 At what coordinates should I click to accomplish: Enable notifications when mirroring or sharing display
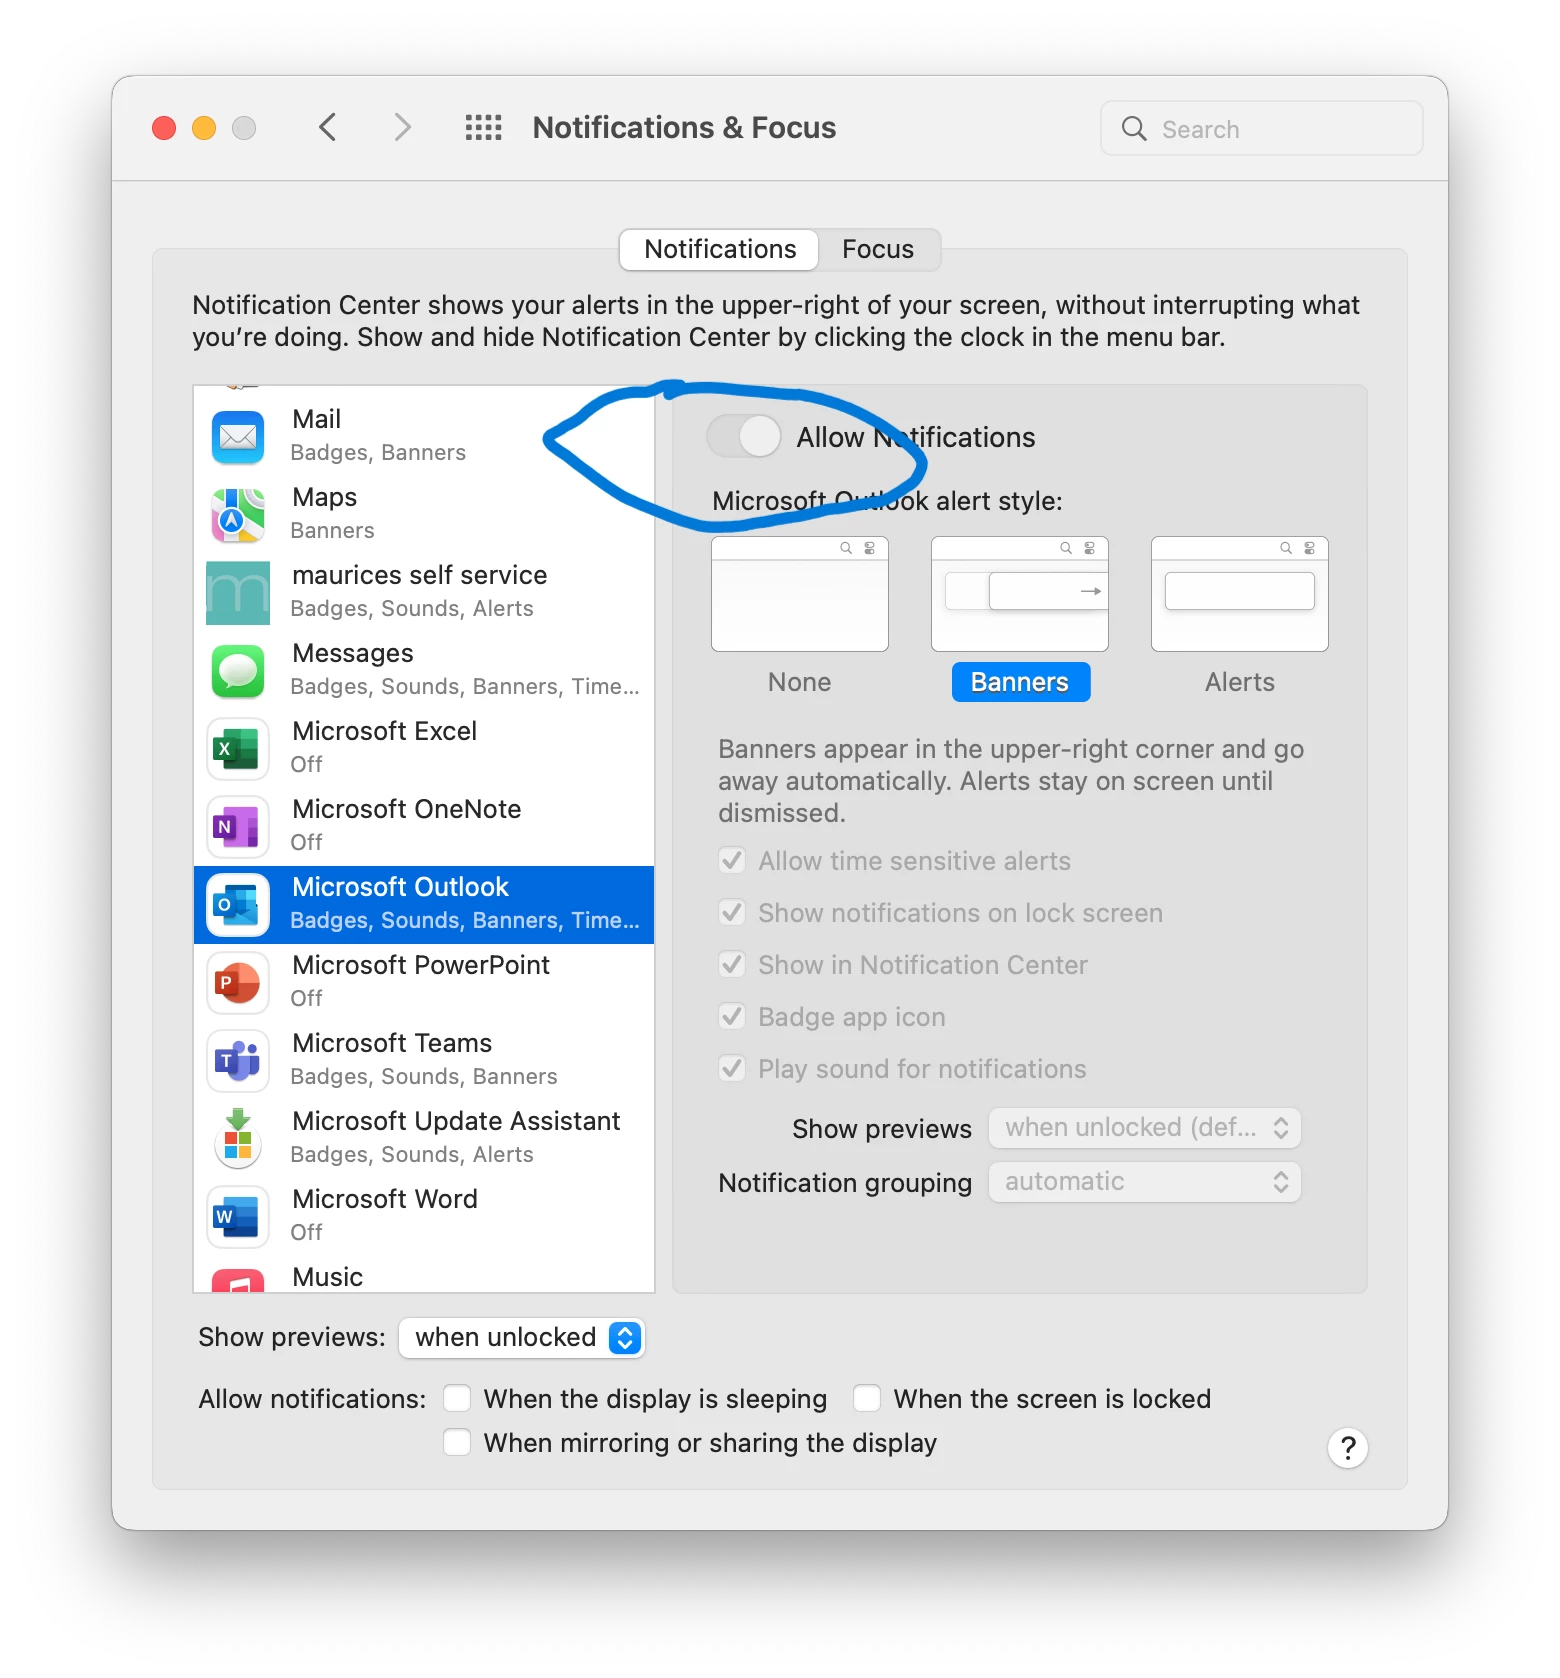[x=457, y=1442]
